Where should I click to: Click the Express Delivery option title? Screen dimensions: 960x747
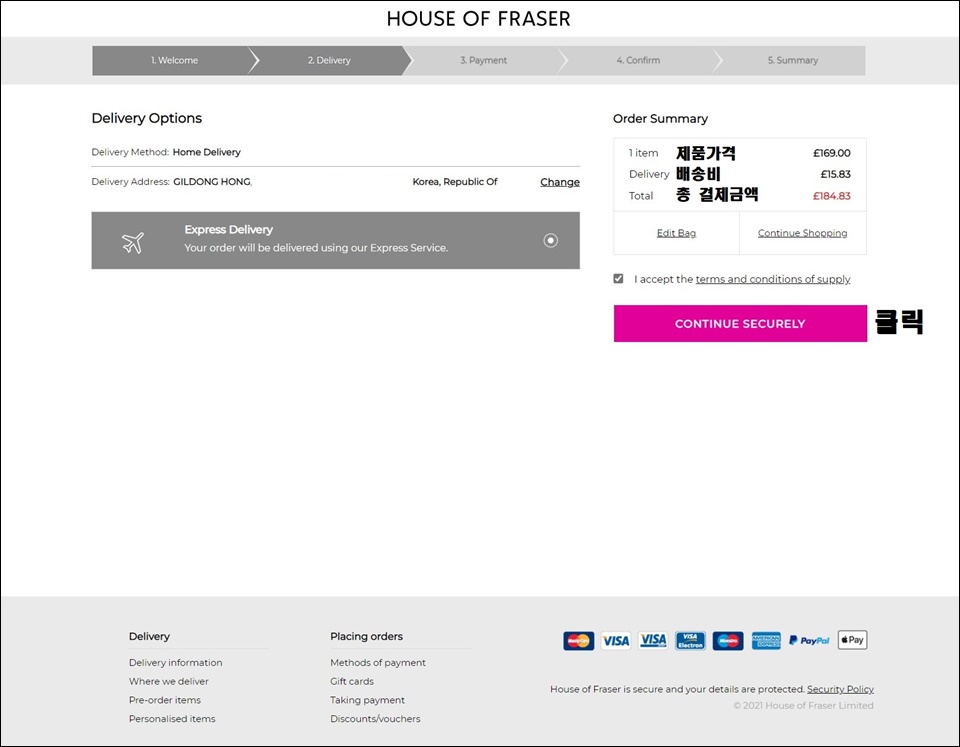(228, 230)
